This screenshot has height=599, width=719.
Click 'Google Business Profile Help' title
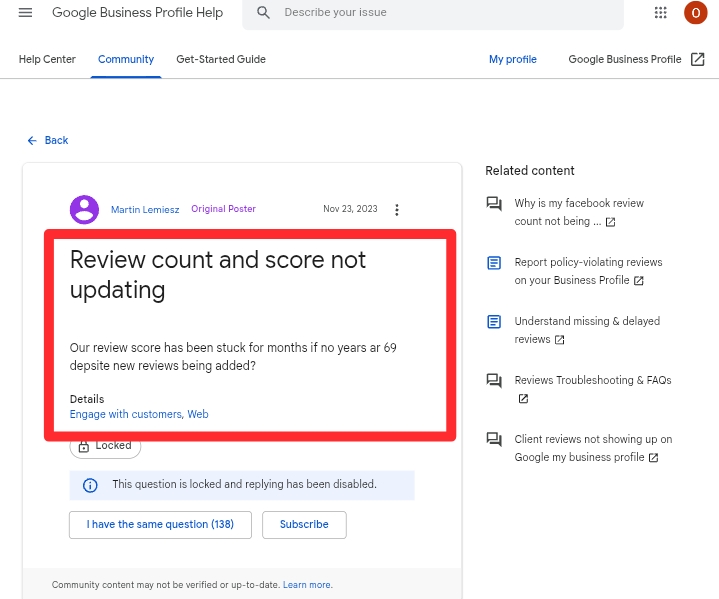click(138, 12)
